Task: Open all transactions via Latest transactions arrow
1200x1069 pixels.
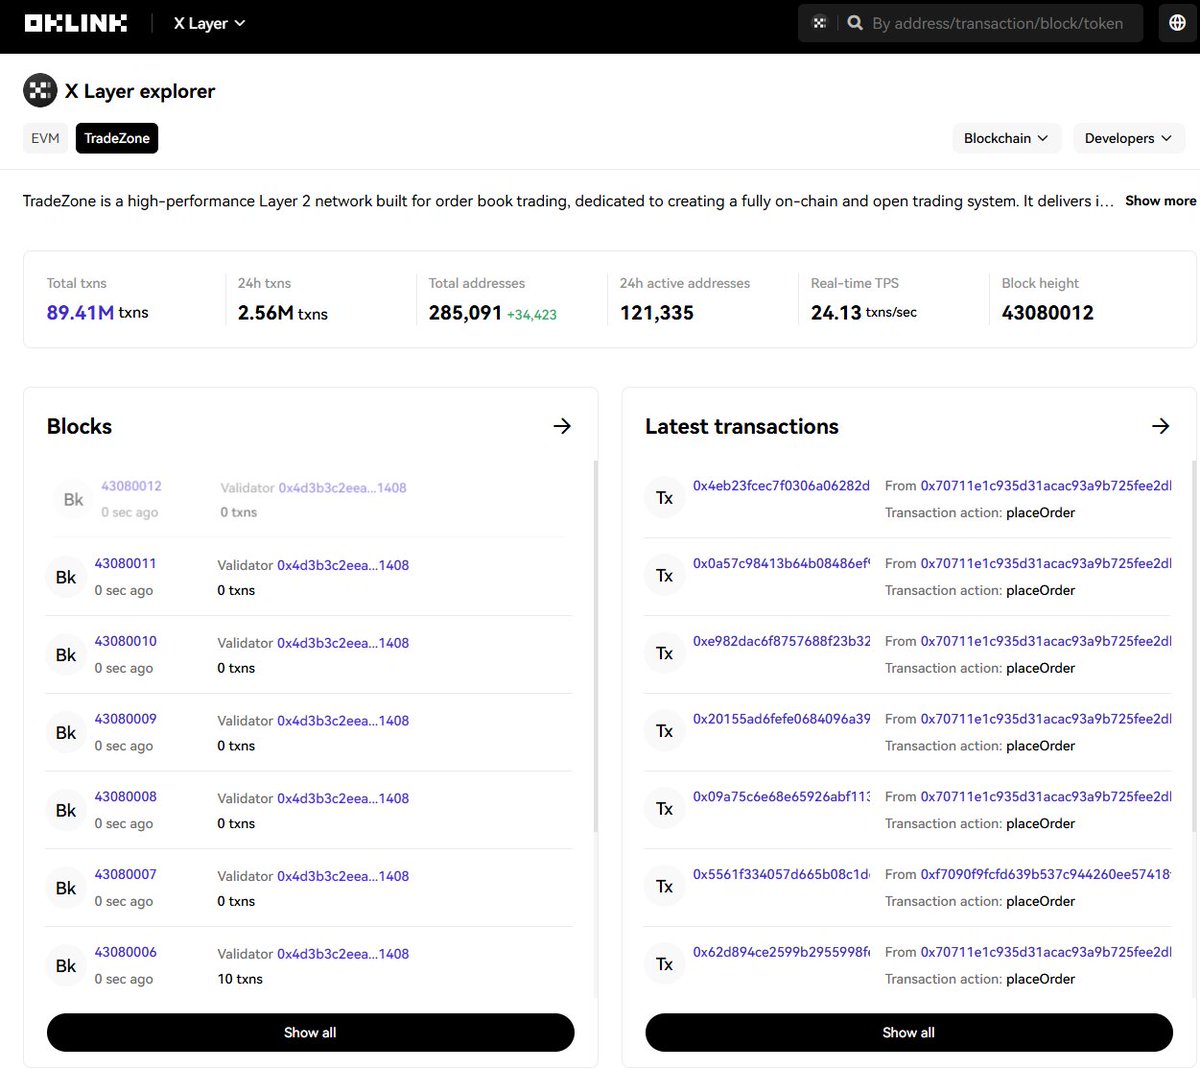Action: point(1160,426)
